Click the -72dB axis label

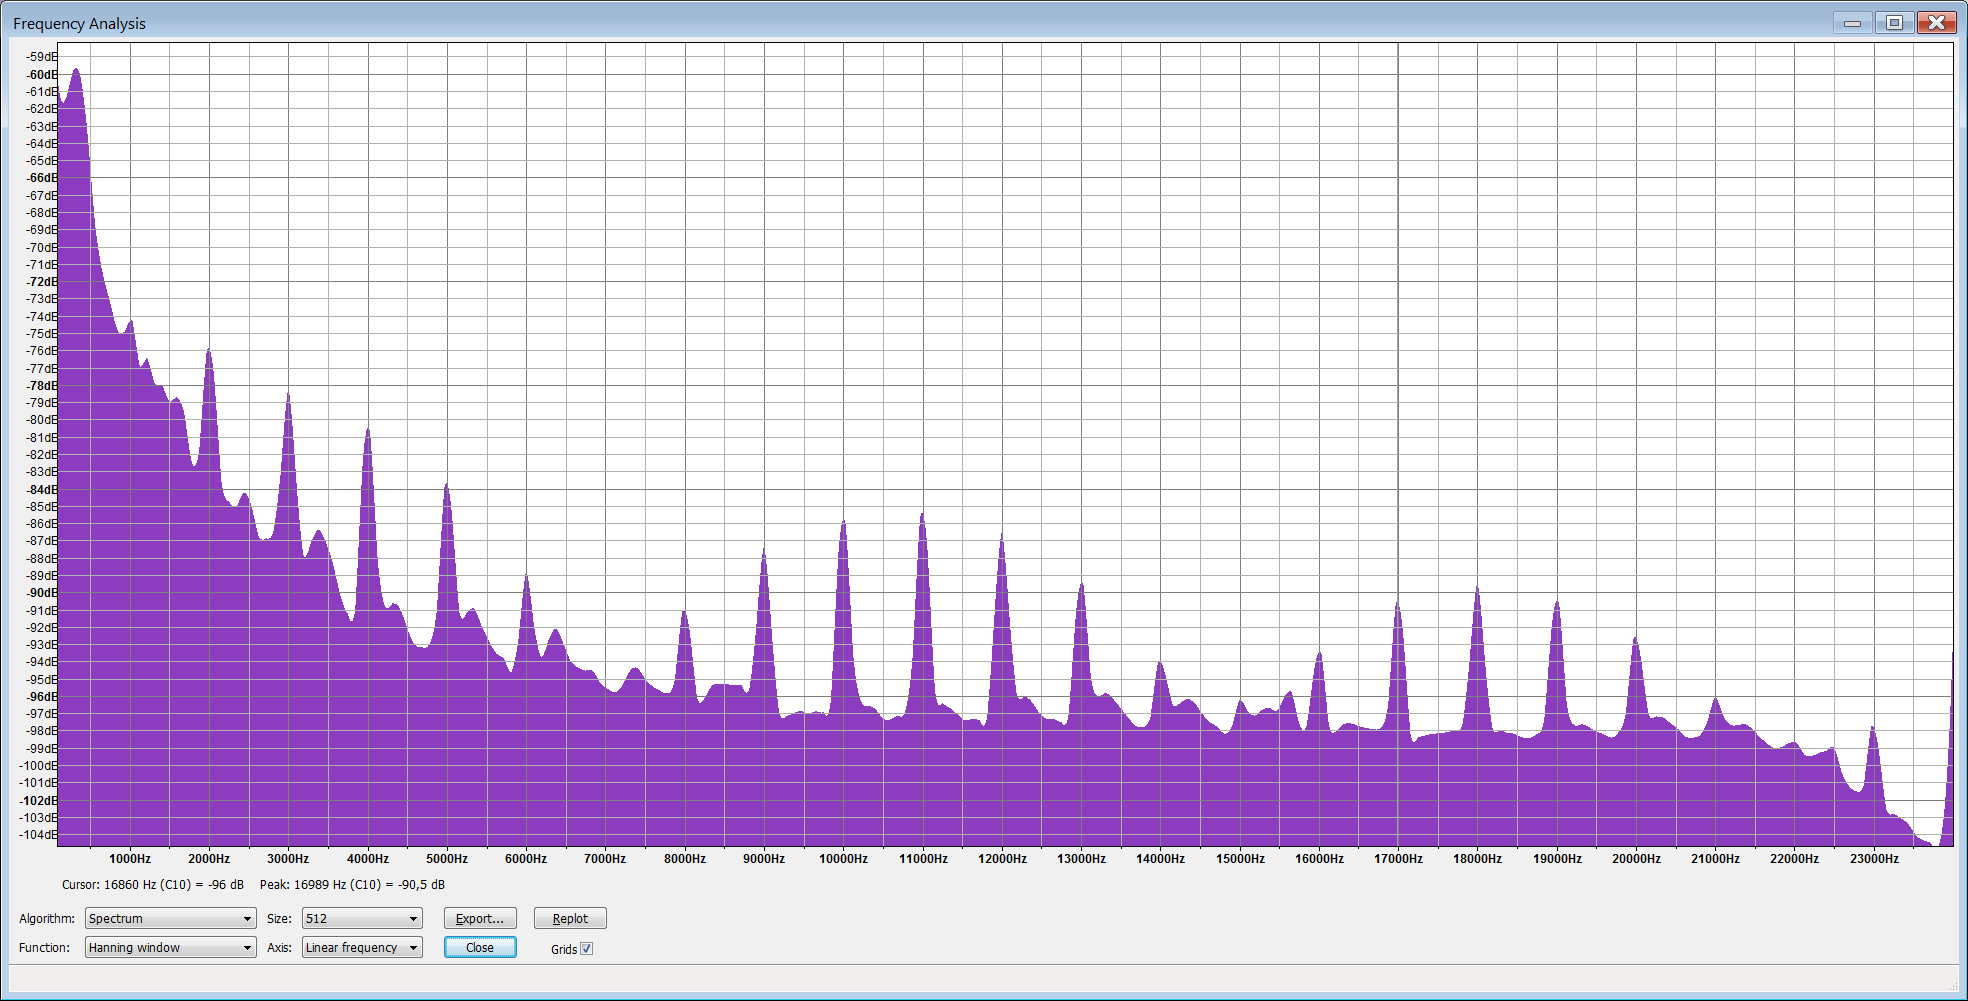42,282
